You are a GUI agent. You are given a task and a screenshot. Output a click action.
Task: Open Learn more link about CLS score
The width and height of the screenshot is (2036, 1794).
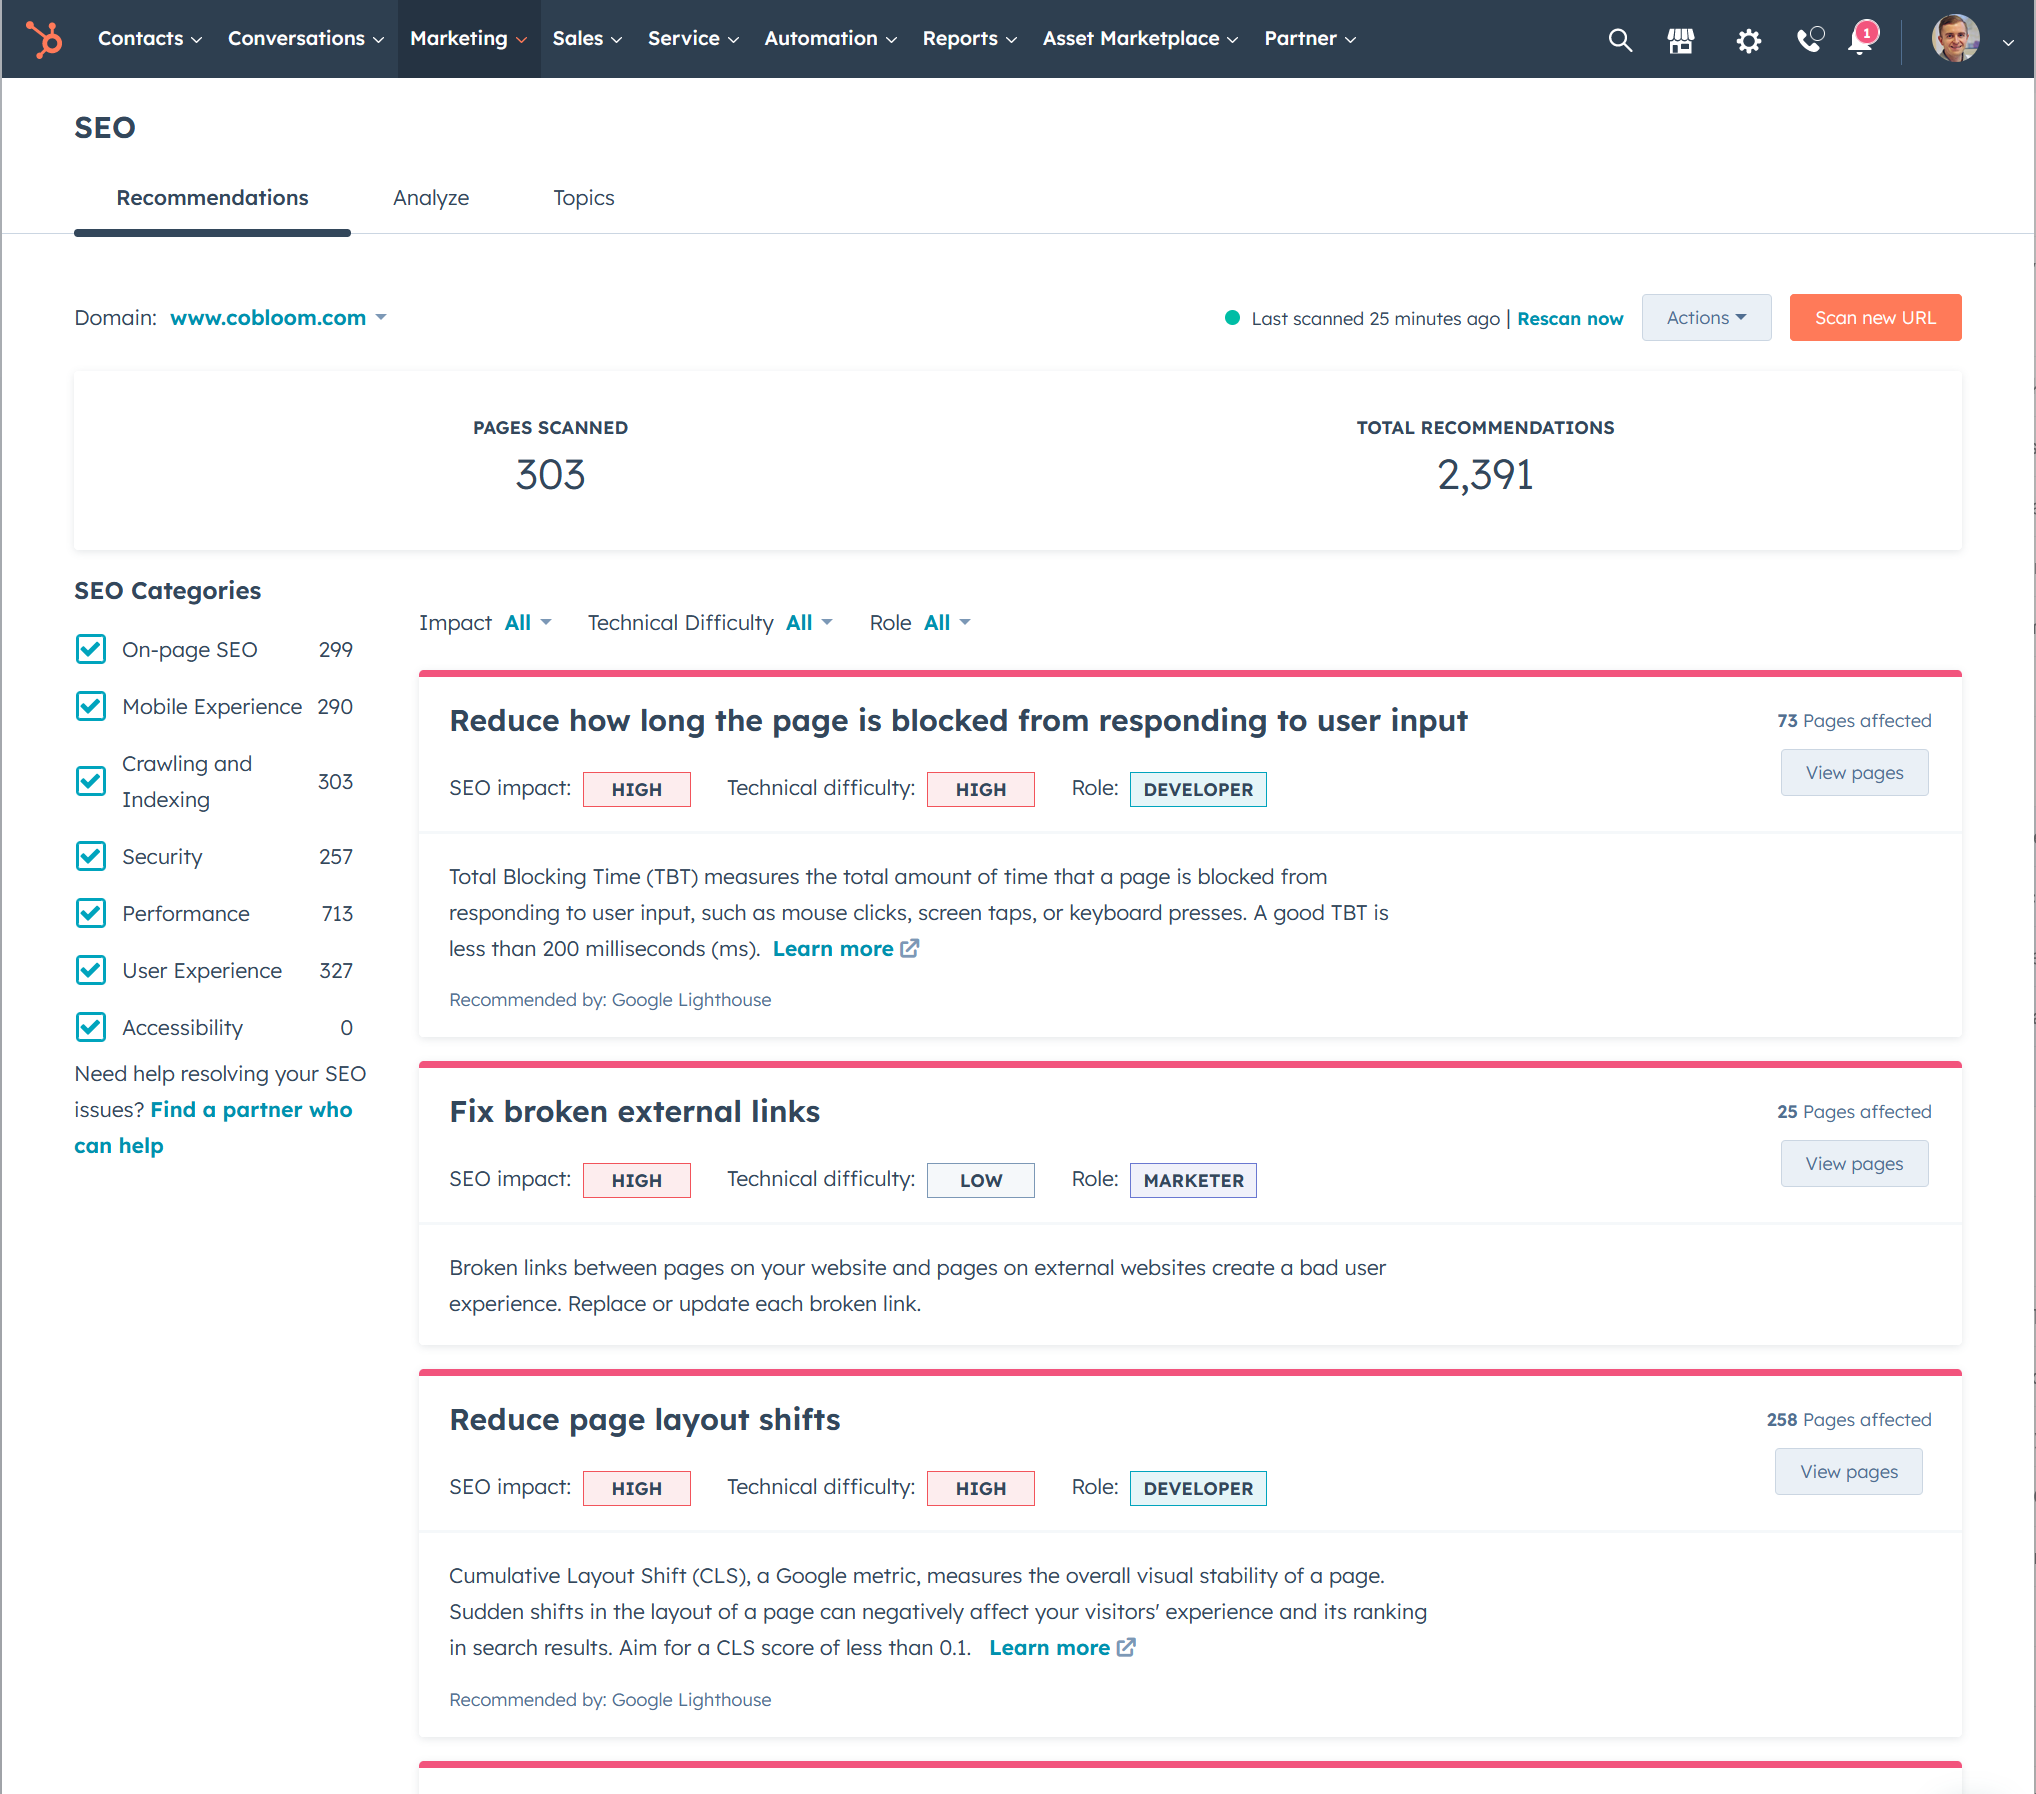coord(1050,1648)
